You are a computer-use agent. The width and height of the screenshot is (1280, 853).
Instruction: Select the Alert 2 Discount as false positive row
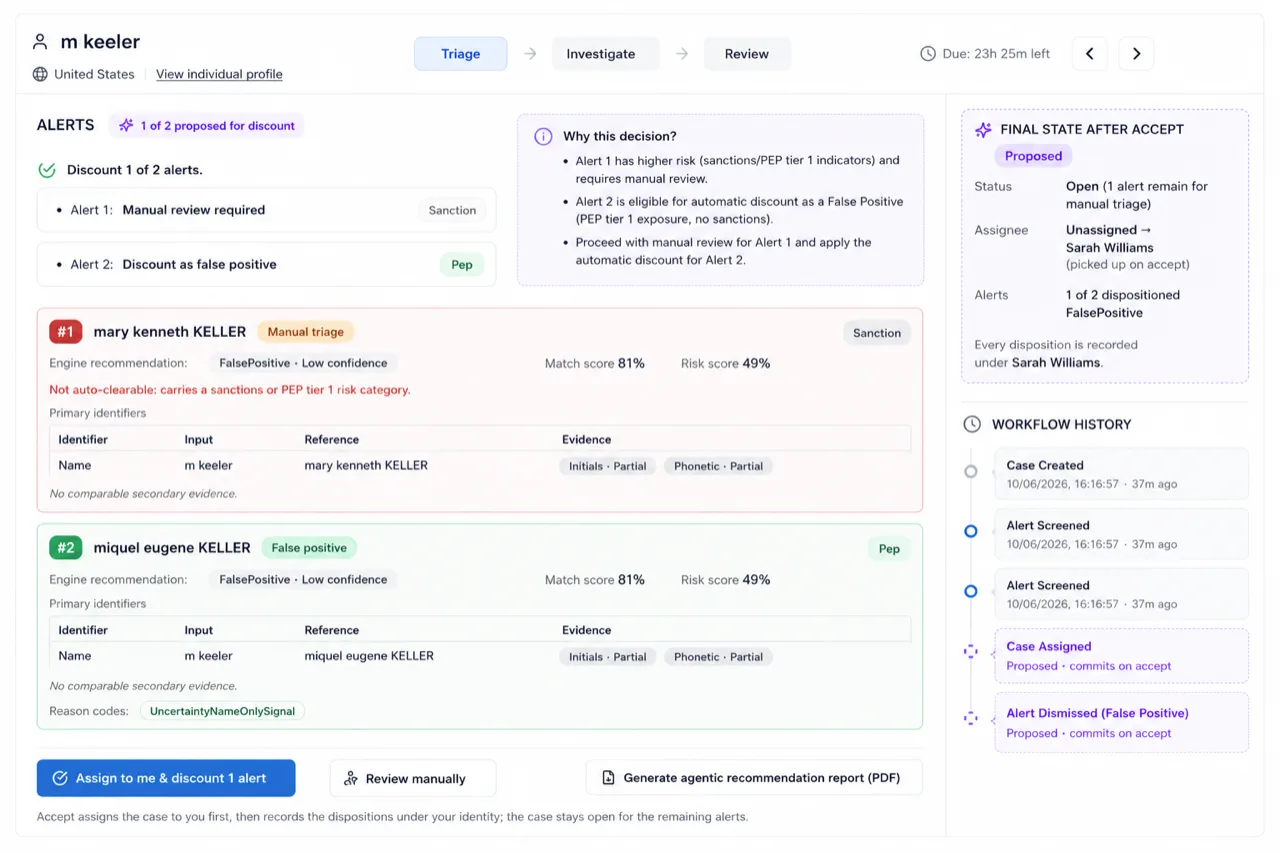tap(266, 264)
